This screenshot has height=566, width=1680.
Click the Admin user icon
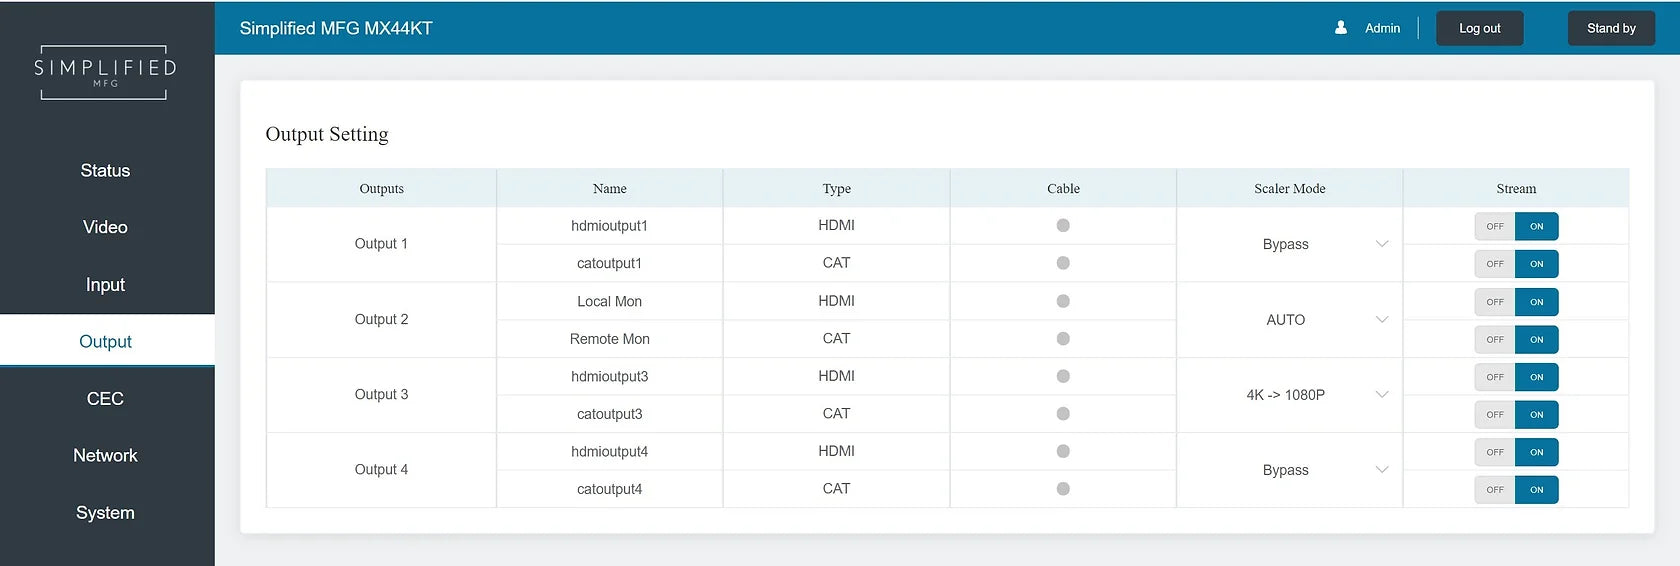[x=1341, y=28]
